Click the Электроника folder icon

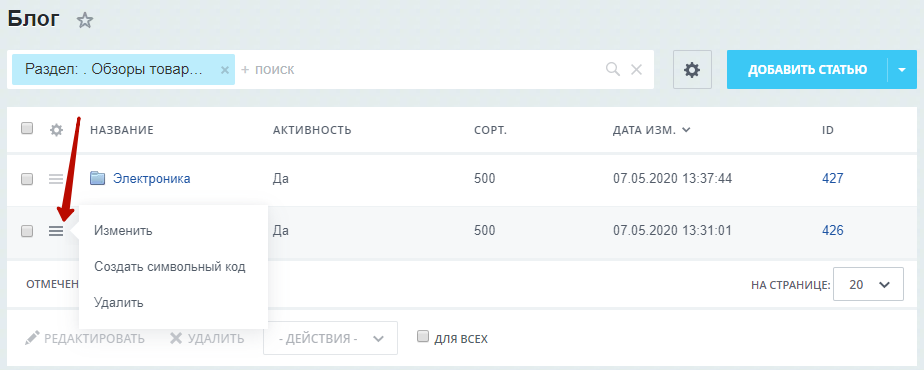(x=98, y=178)
